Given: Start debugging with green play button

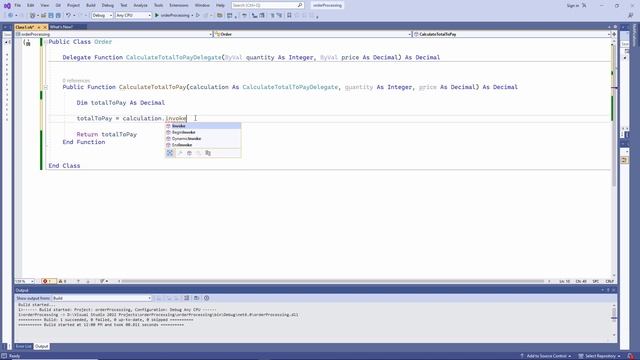Looking at the screenshot, I should pos(156,16).
